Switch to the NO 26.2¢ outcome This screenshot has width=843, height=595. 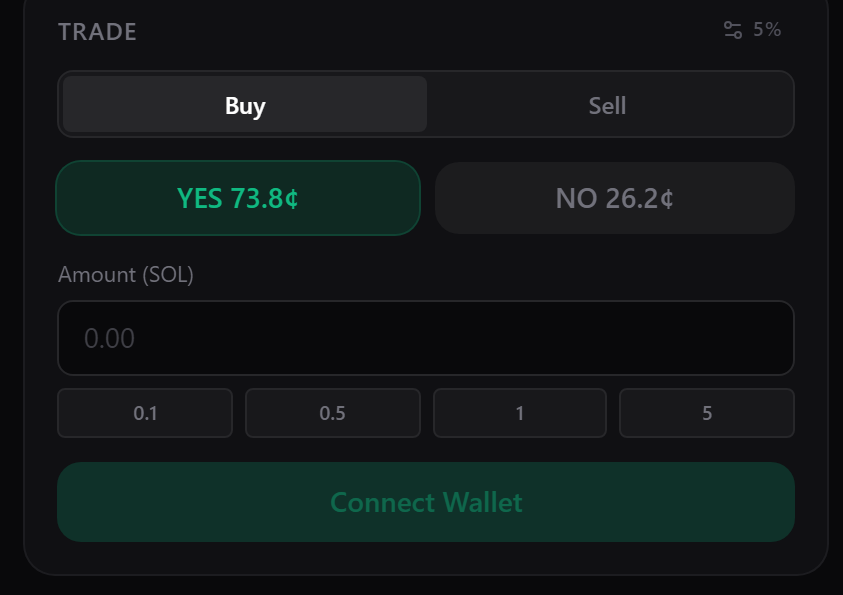614,198
